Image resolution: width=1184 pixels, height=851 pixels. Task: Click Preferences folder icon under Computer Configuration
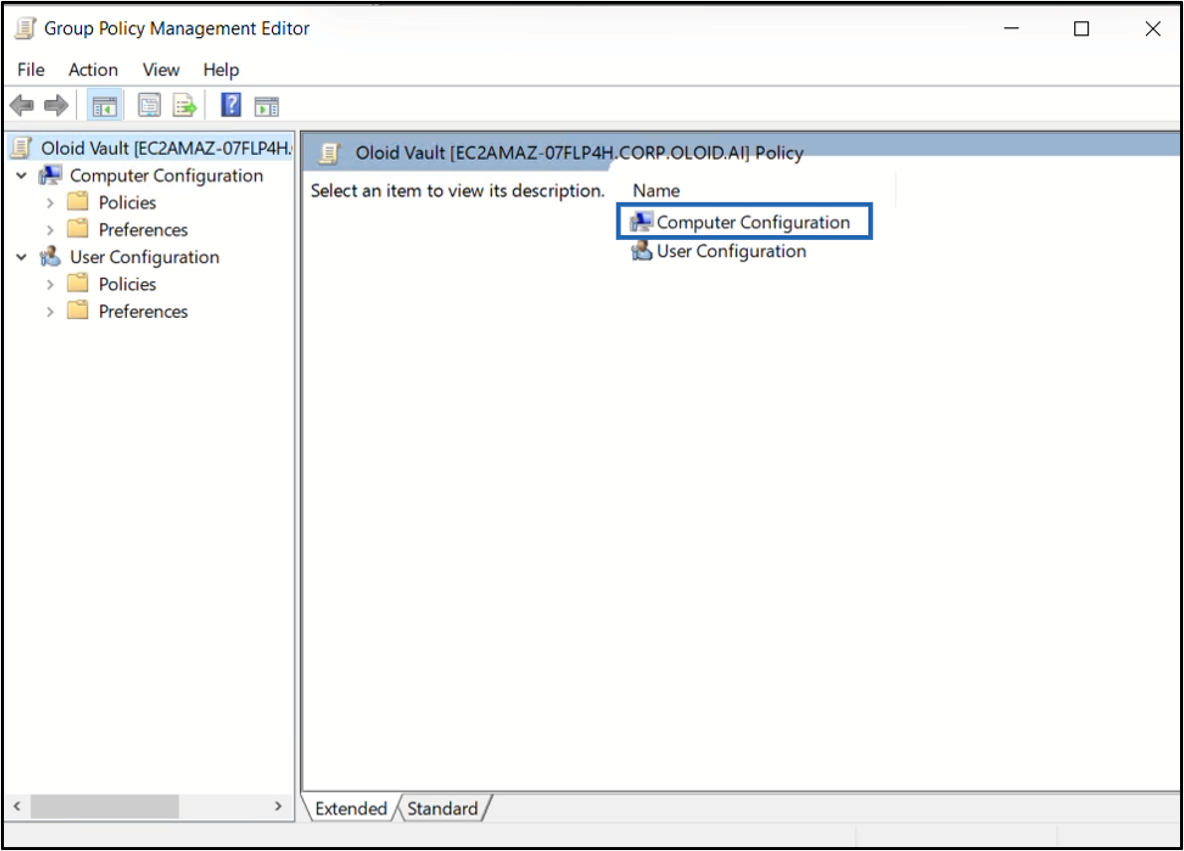pos(78,229)
